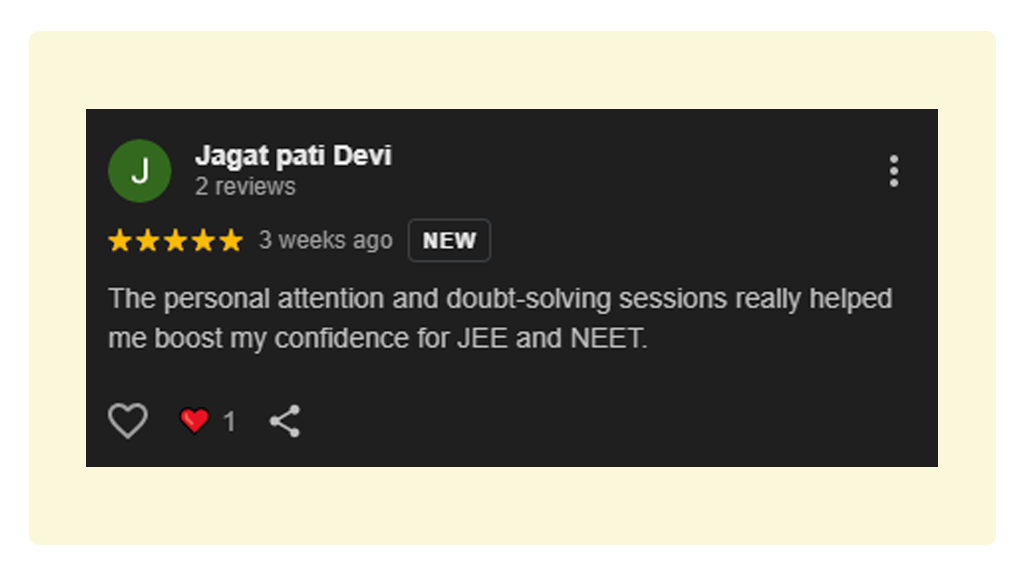Open Jagat pati Devi's profile name
This screenshot has width=1024, height=576.
[293, 156]
